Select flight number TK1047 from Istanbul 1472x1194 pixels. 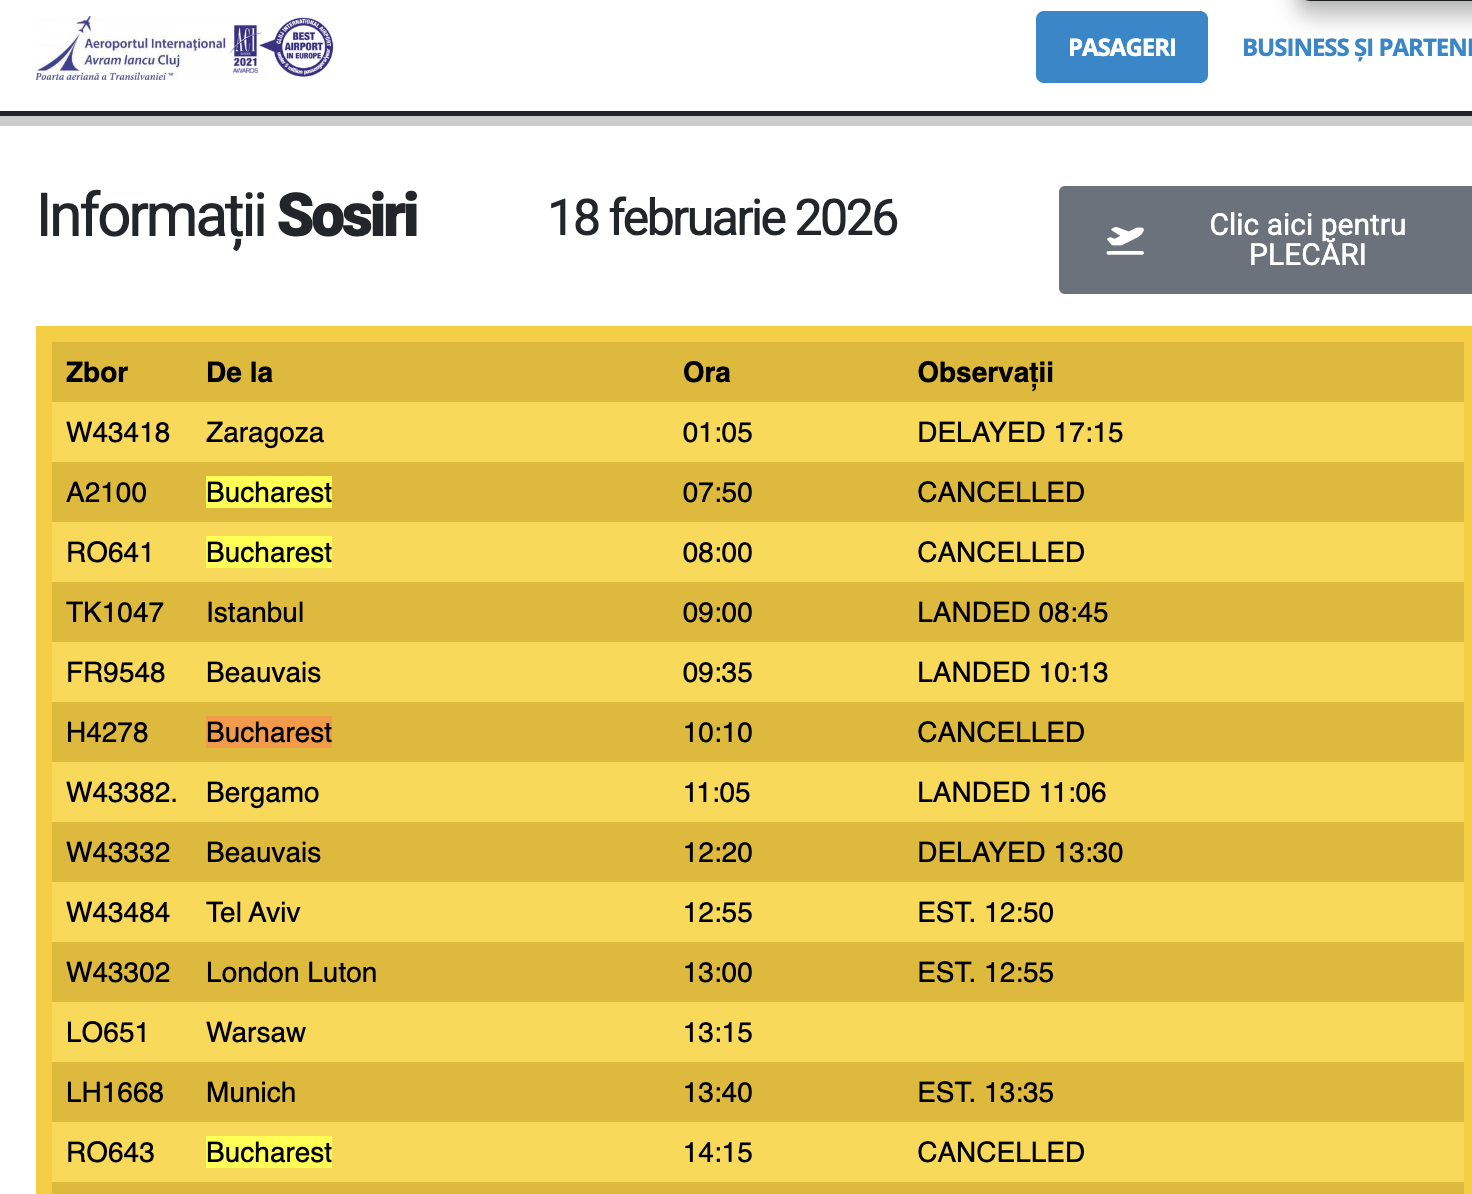tap(115, 613)
